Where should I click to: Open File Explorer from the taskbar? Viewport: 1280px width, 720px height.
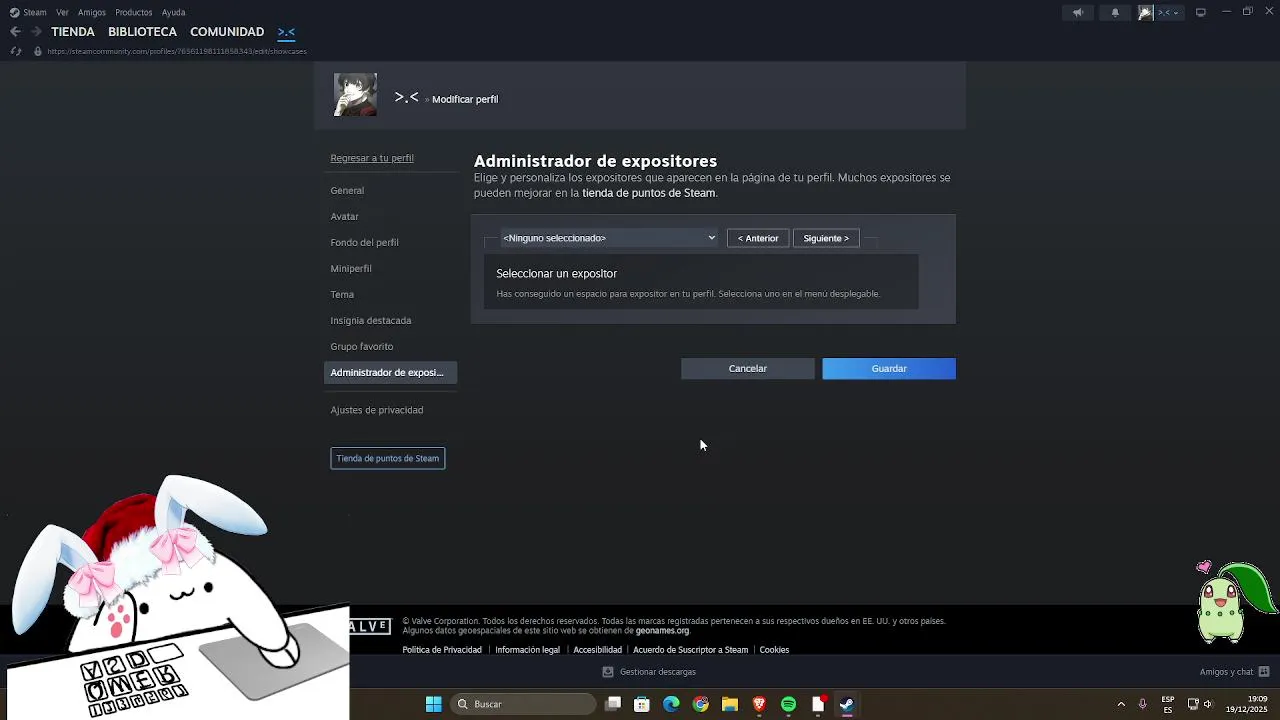pyautogui.click(x=730, y=704)
